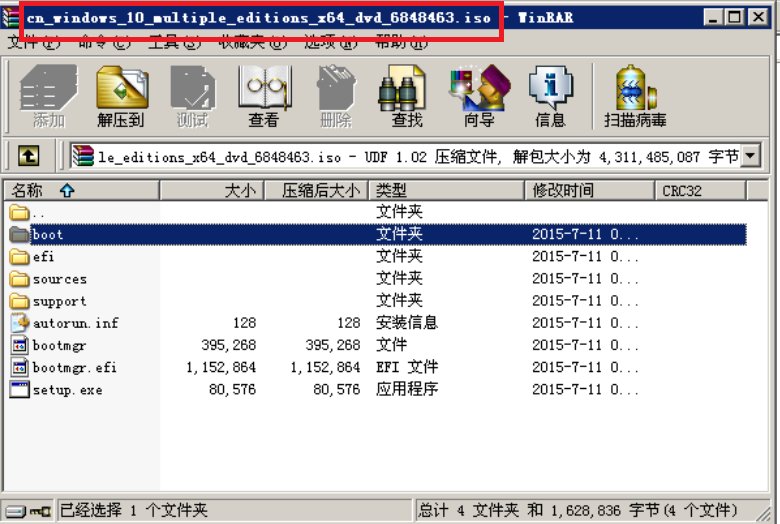Click the autorun.inf file icon

pos(20,323)
